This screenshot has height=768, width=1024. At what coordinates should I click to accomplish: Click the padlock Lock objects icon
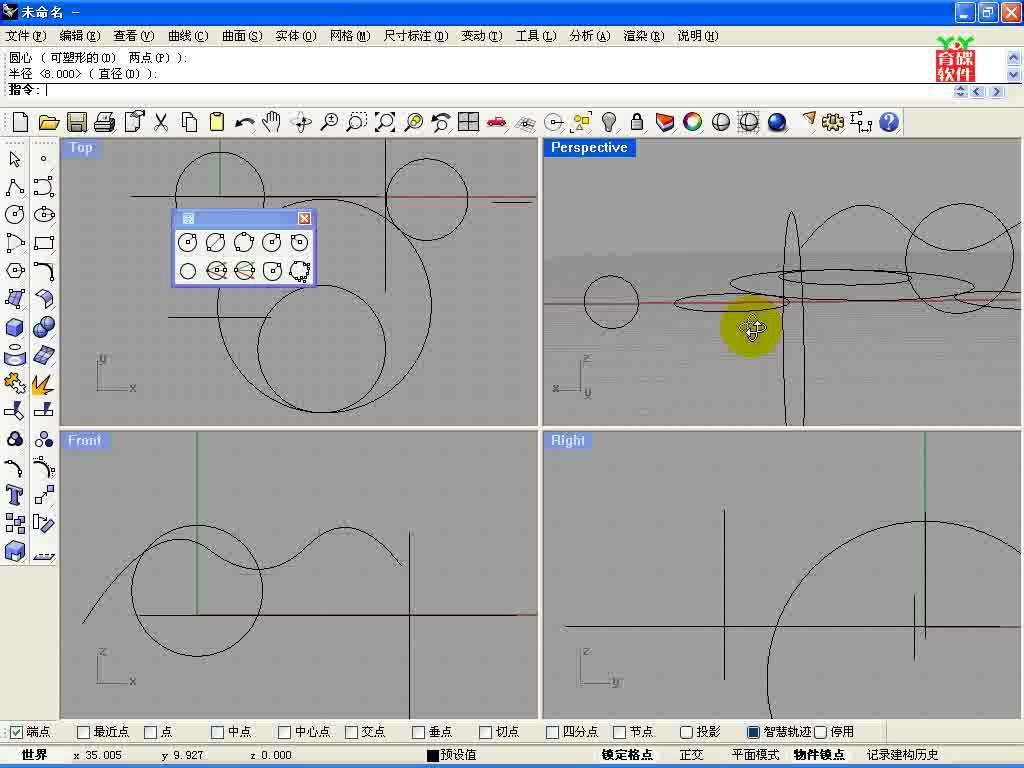tap(637, 122)
